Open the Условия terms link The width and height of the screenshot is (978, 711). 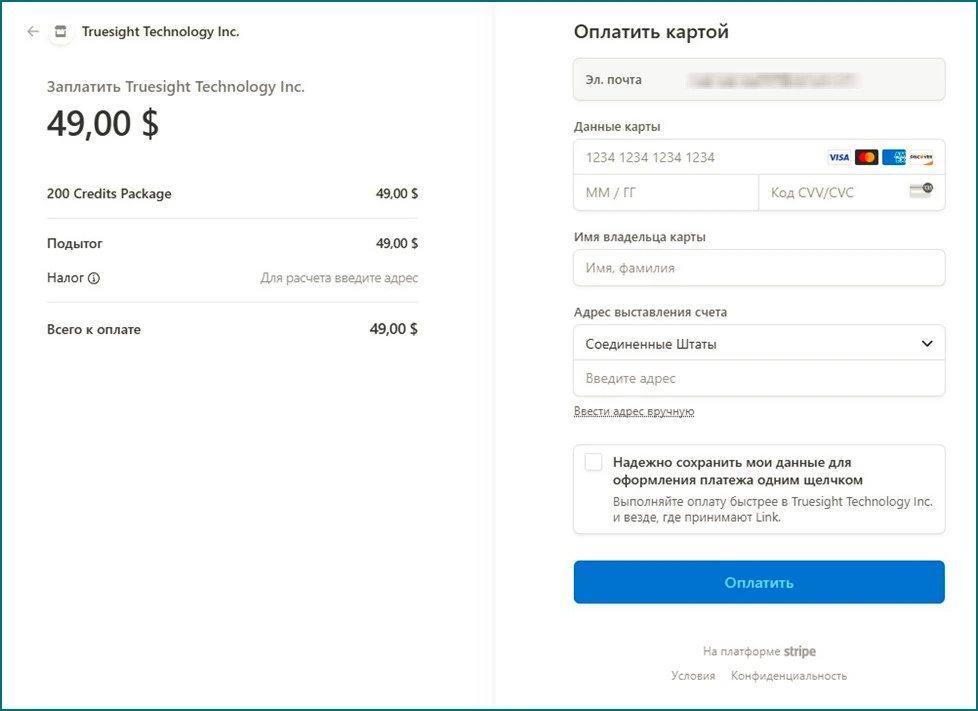point(693,675)
